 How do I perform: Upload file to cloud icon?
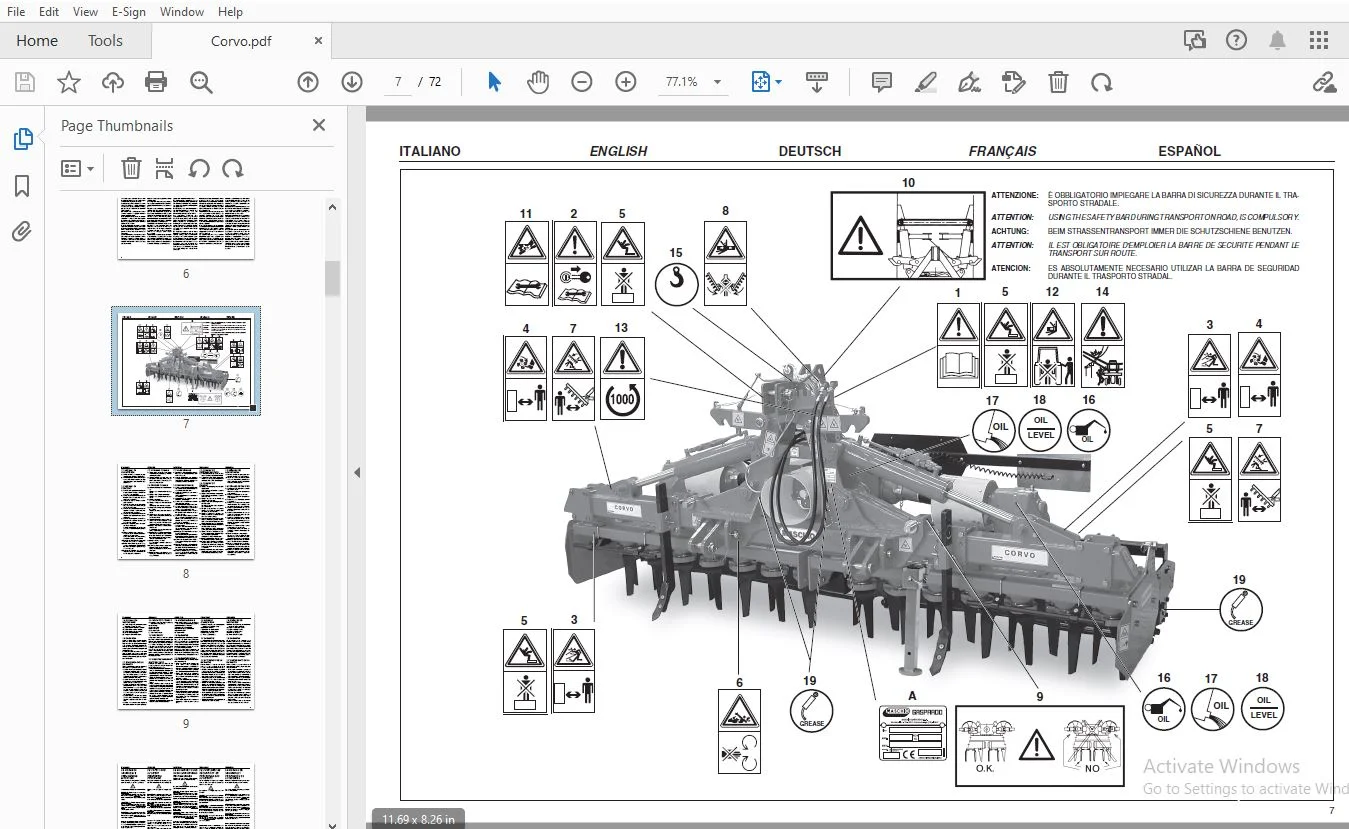coord(112,82)
